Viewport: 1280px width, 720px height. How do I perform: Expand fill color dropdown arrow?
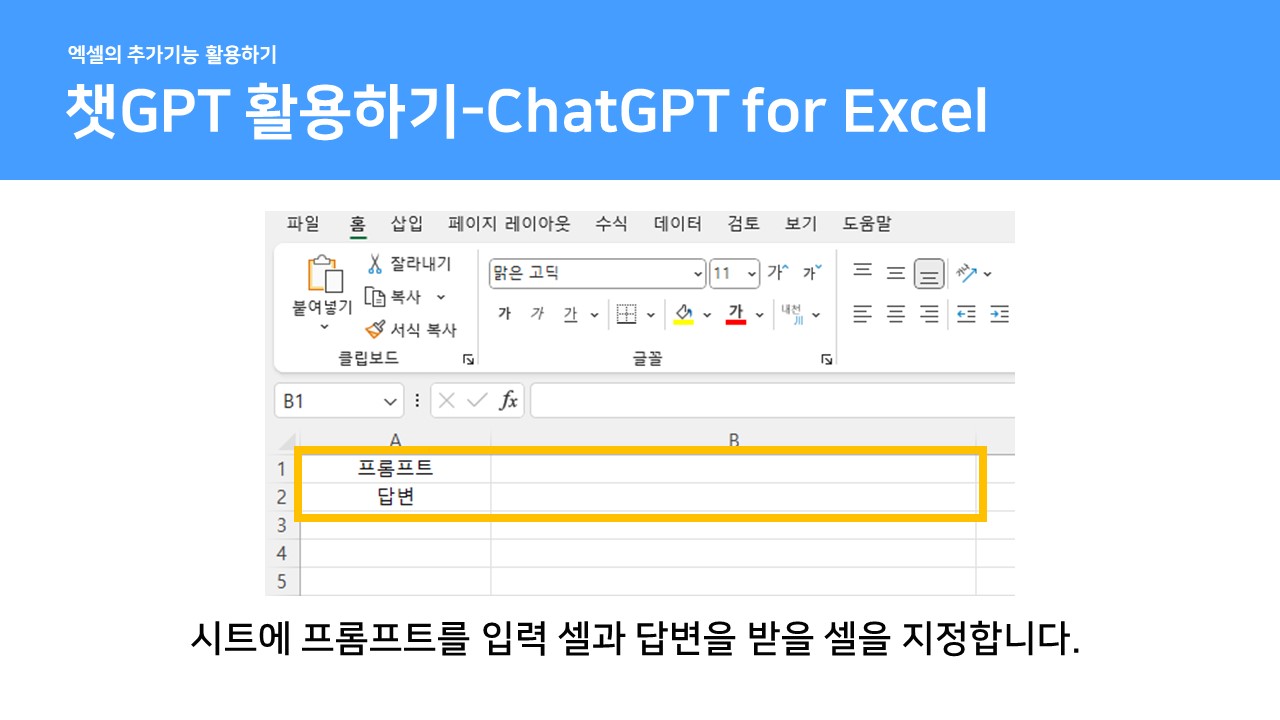click(x=707, y=314)
